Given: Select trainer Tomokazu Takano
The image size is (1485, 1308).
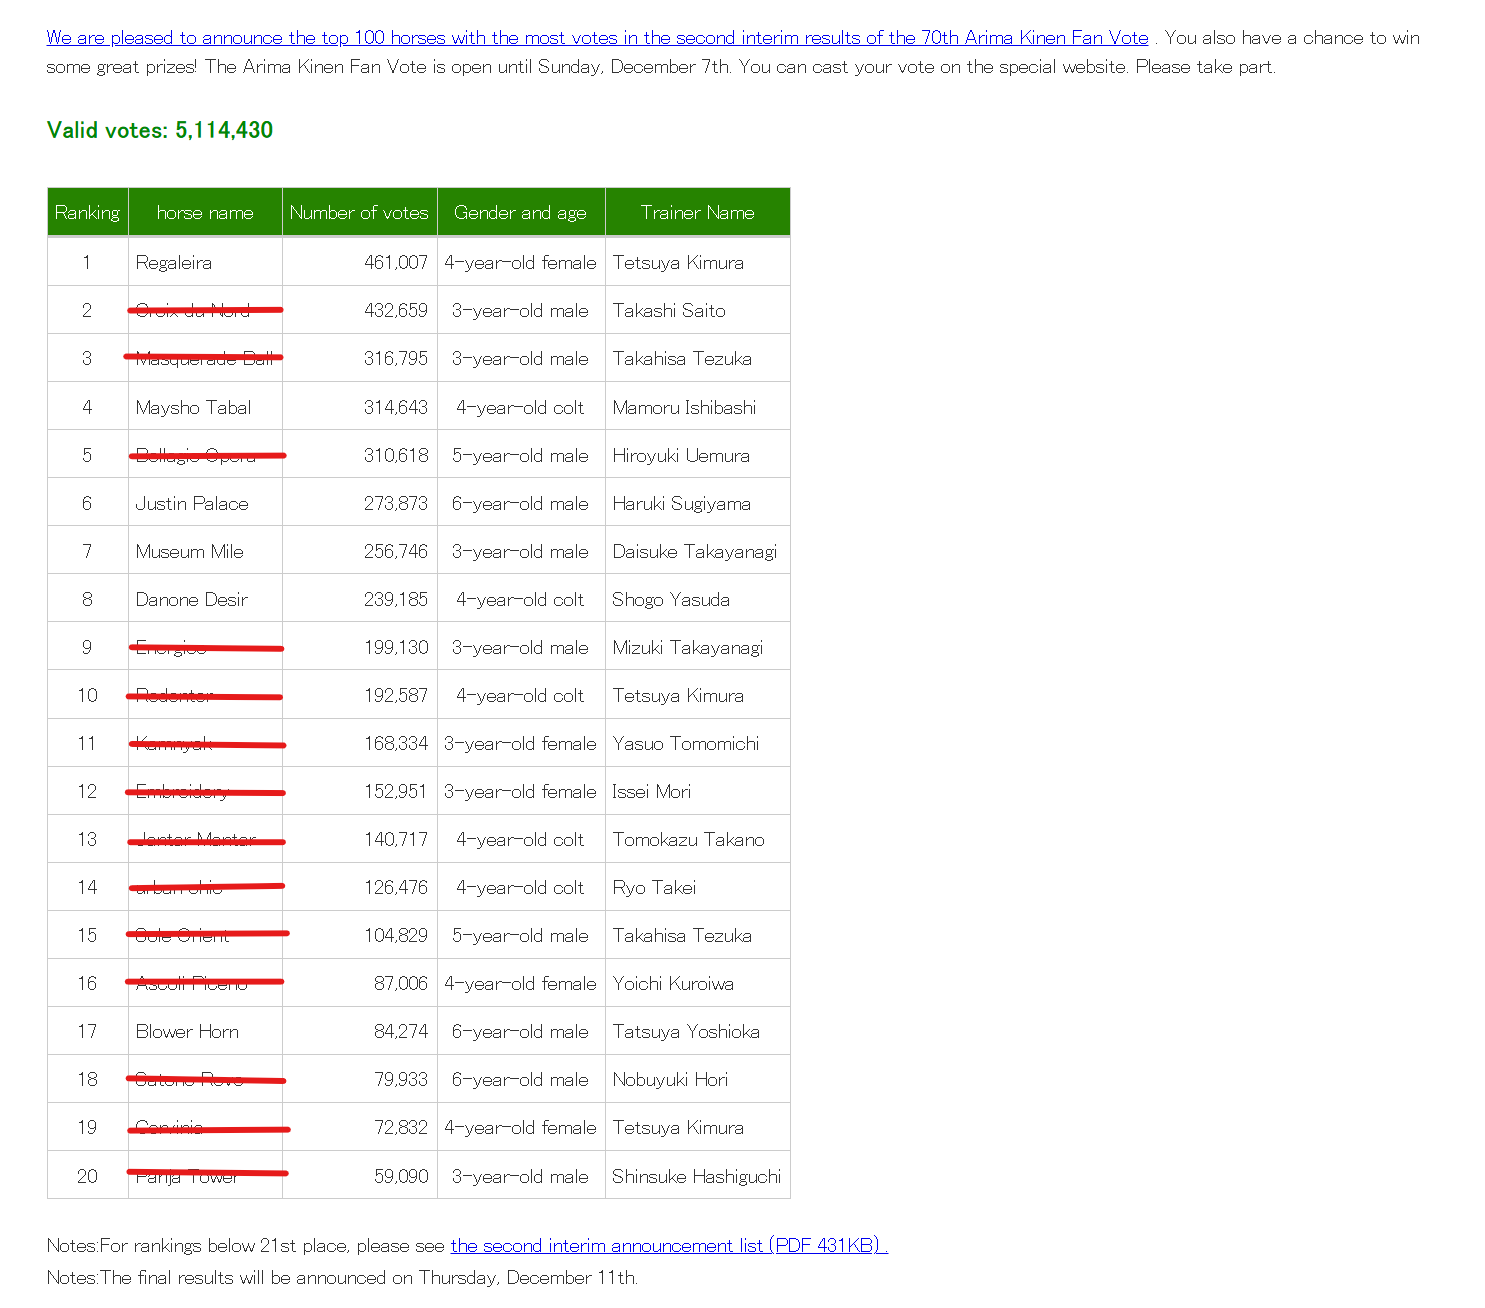Looking at the screenshot, I should [x=689, y=839].
